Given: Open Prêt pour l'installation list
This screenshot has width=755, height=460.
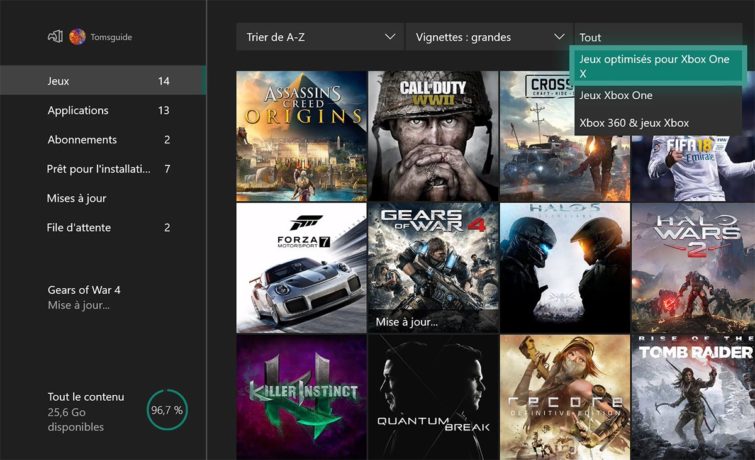Looking at the screenshot, I should pos(103,169).
